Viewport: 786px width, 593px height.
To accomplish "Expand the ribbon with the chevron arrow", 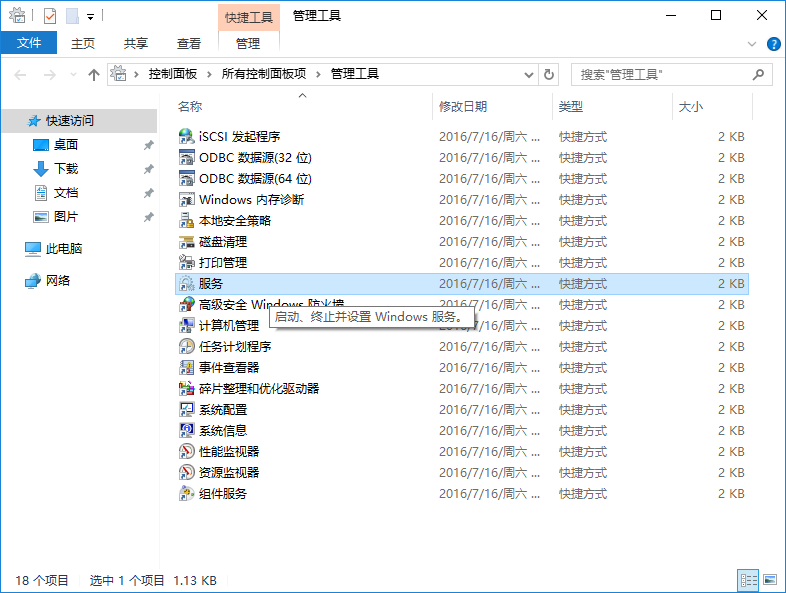I will [753, 44].
